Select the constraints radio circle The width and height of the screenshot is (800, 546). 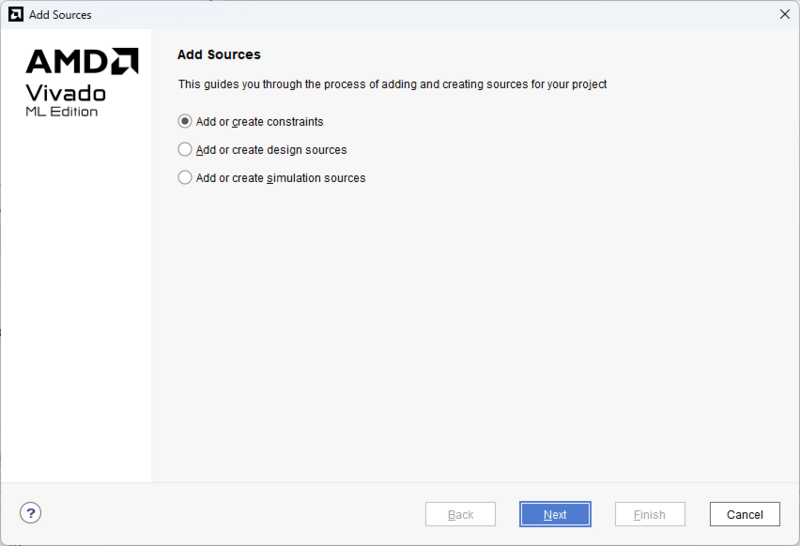(185, 121)
